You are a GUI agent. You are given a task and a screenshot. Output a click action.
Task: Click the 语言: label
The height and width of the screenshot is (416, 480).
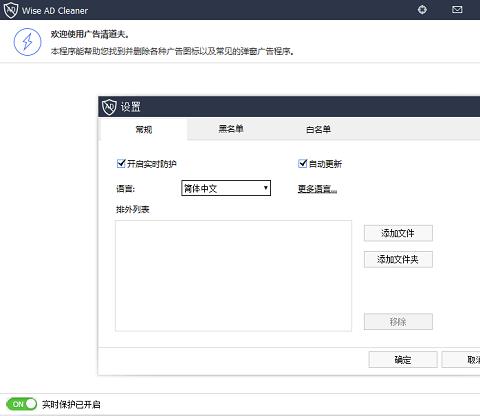point(125,189)
